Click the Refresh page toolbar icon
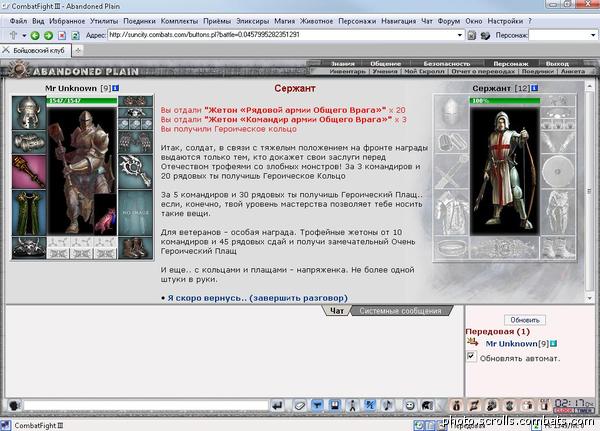Screen dimensions: 600x431 [x=75, y=36]
